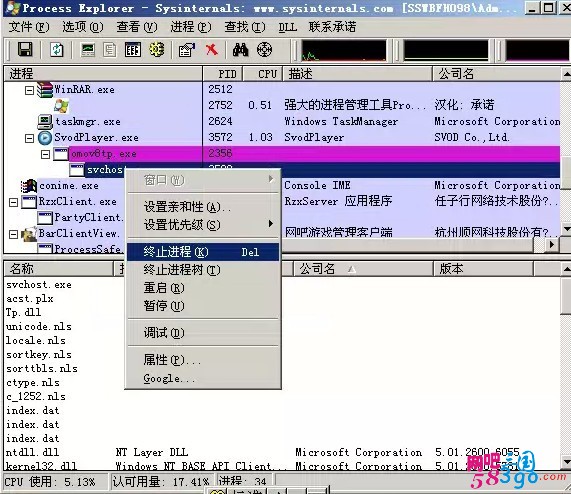Click the Save floppy disk toolbar icon
This screenshot has width=571, height=494.
[25, 49]
